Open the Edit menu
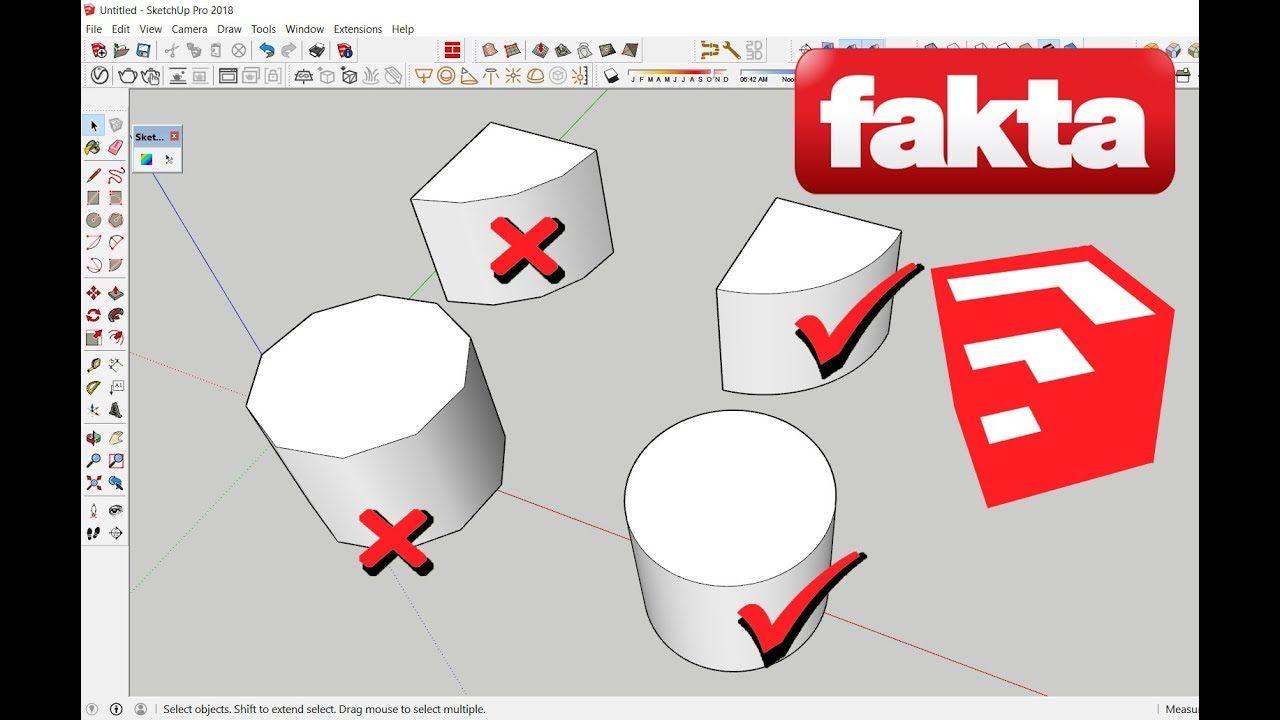Viewport: 1280px width, 720px height. (x=121, y=29)
